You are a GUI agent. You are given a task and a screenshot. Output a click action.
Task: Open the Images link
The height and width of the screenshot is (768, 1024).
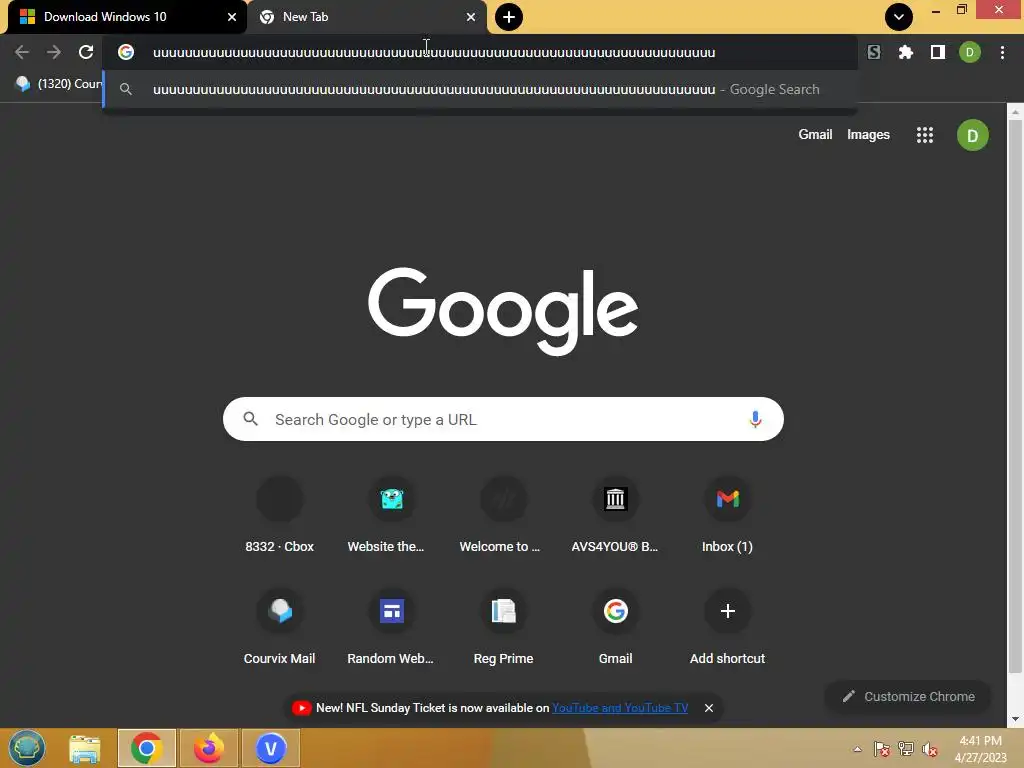tap(868, 135)
